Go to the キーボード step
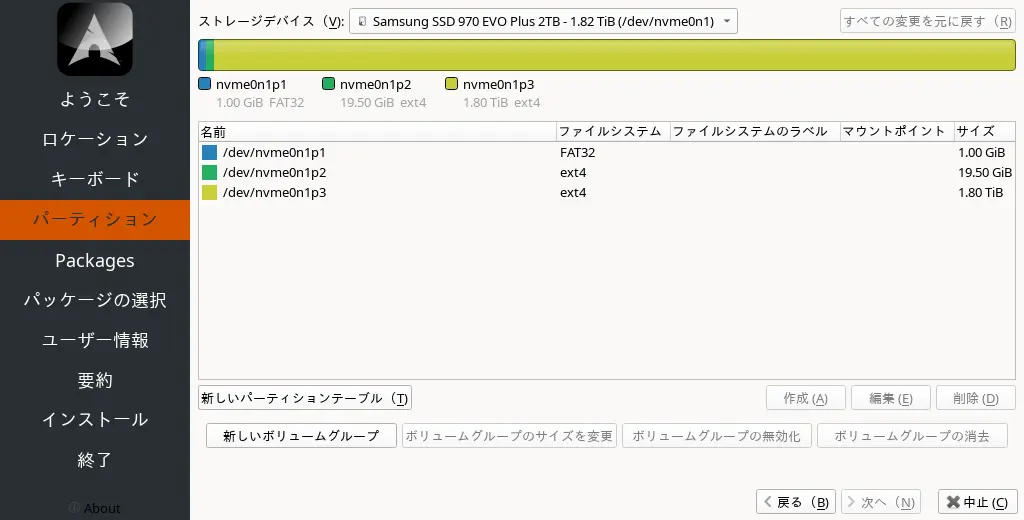This screenshot has width=1024, height=520. [95, 179]
